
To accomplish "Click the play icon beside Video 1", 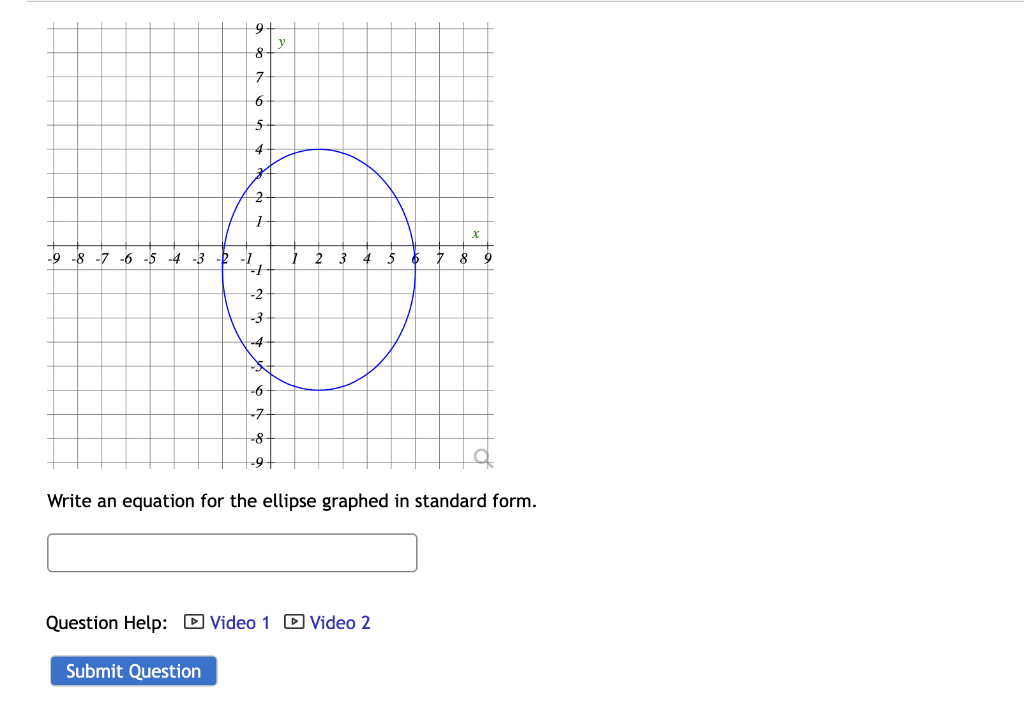I will (192, 622).
